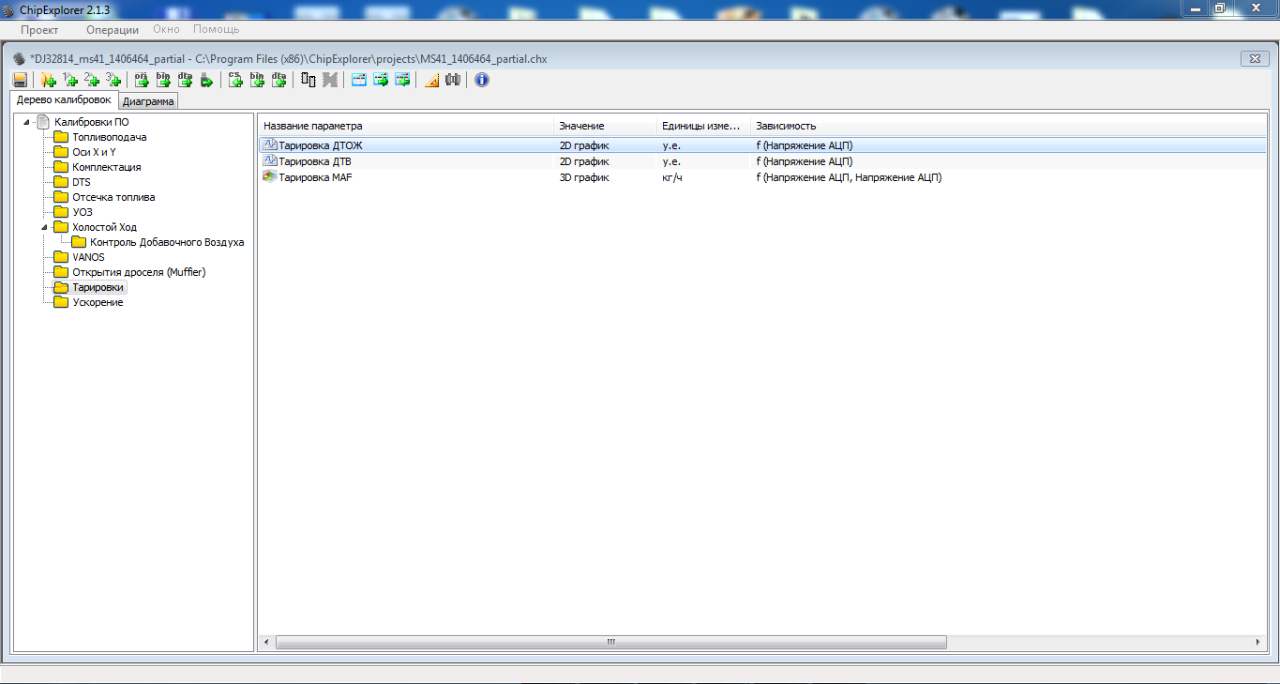Click the blue info about icon

pos(482,80)
